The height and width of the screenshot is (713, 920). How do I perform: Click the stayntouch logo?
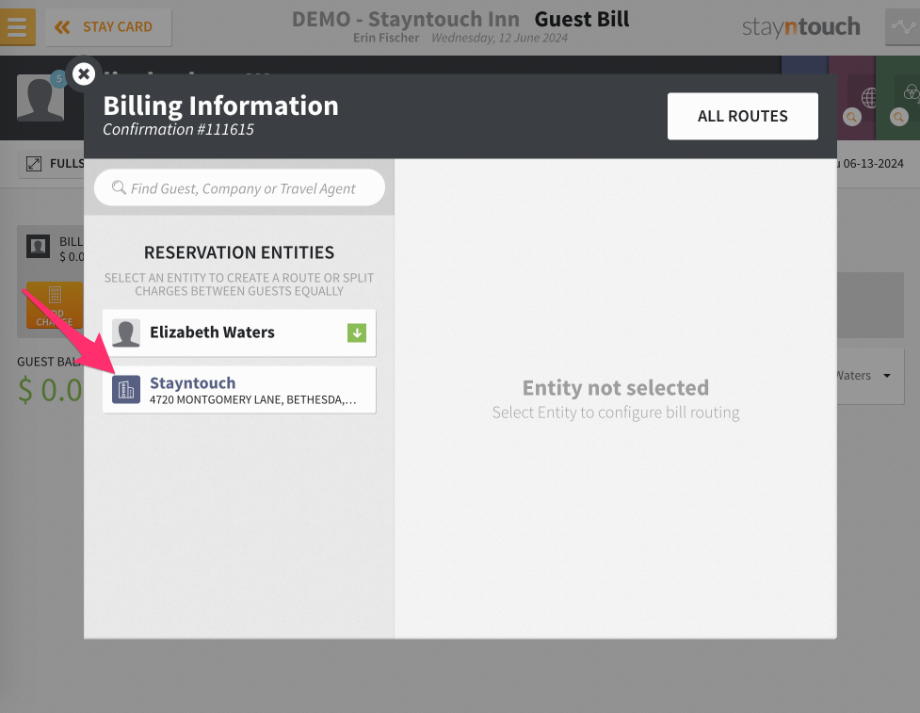pyautogui.click(x=801, y=27)
